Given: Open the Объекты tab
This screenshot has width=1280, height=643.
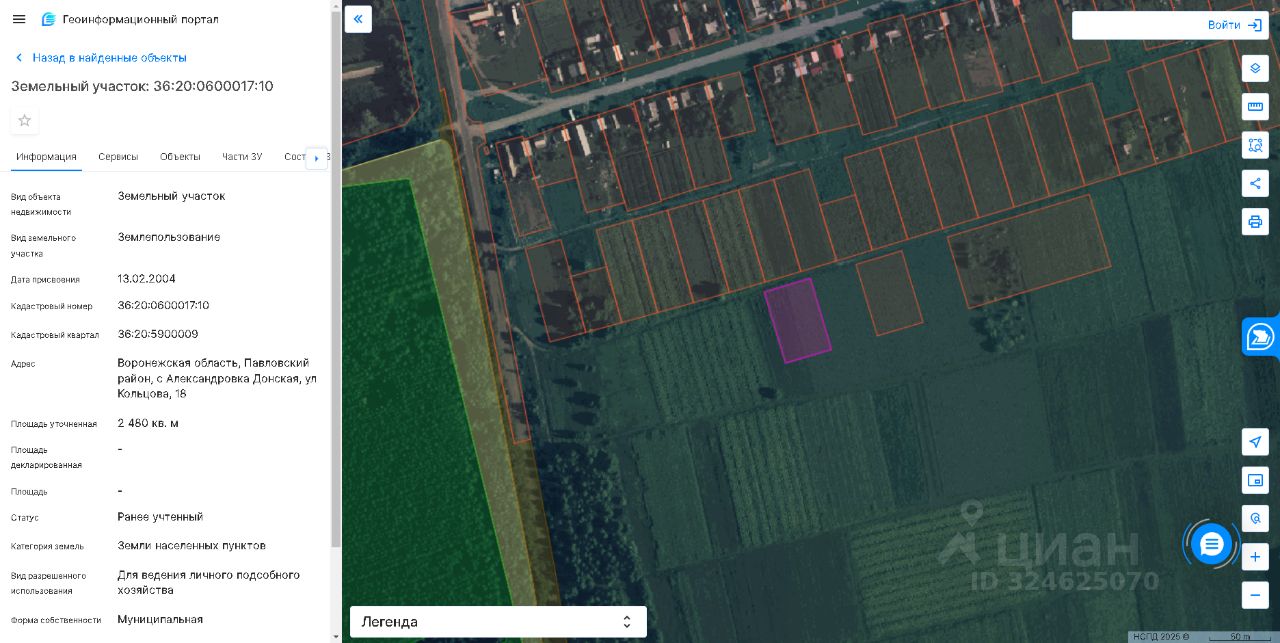Looking at the screenshot, I should point(180,157).
